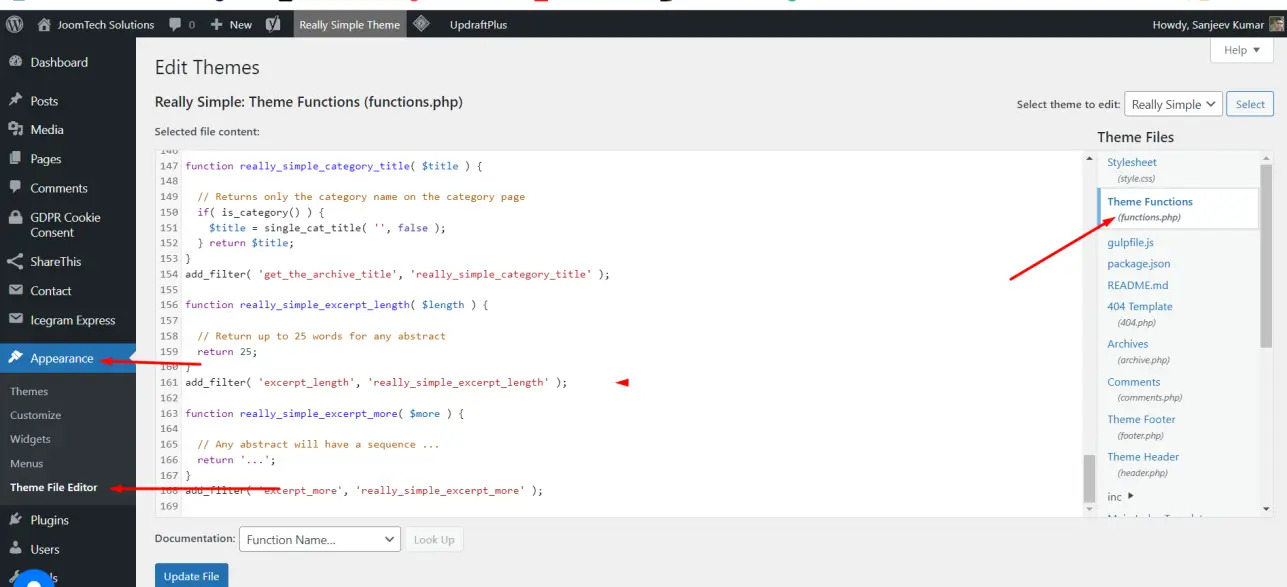Click inside code line 161 add_filter excerpt_length
1287x587 pixels.
376,382
